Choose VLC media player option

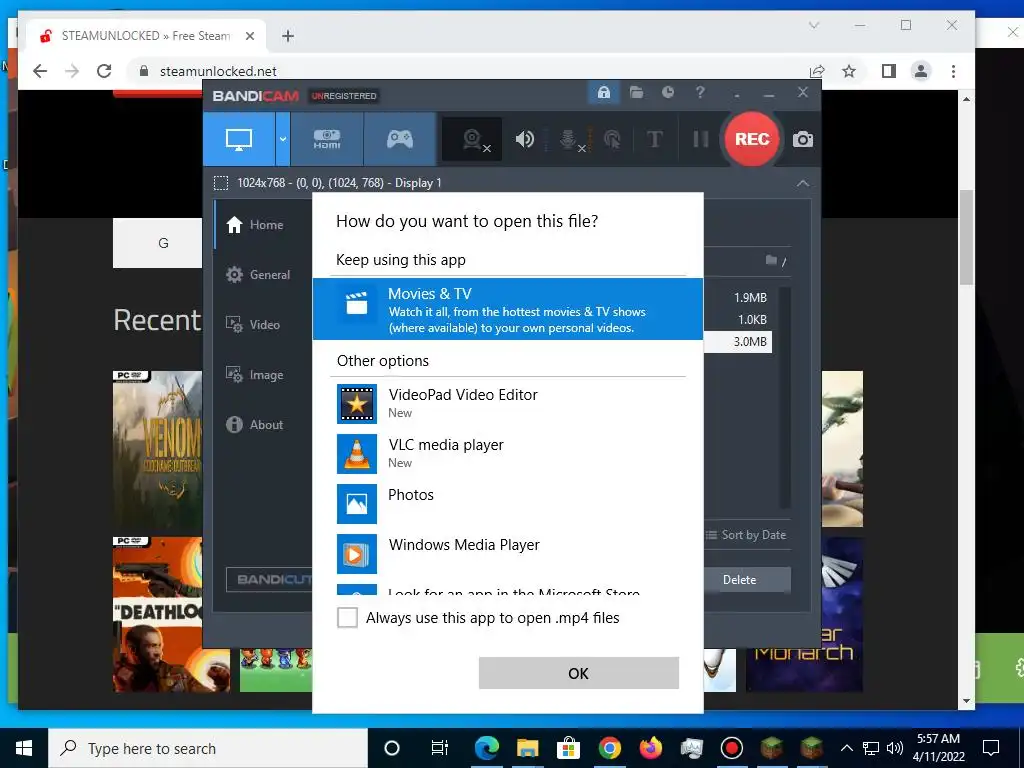(x=507, y=454)
